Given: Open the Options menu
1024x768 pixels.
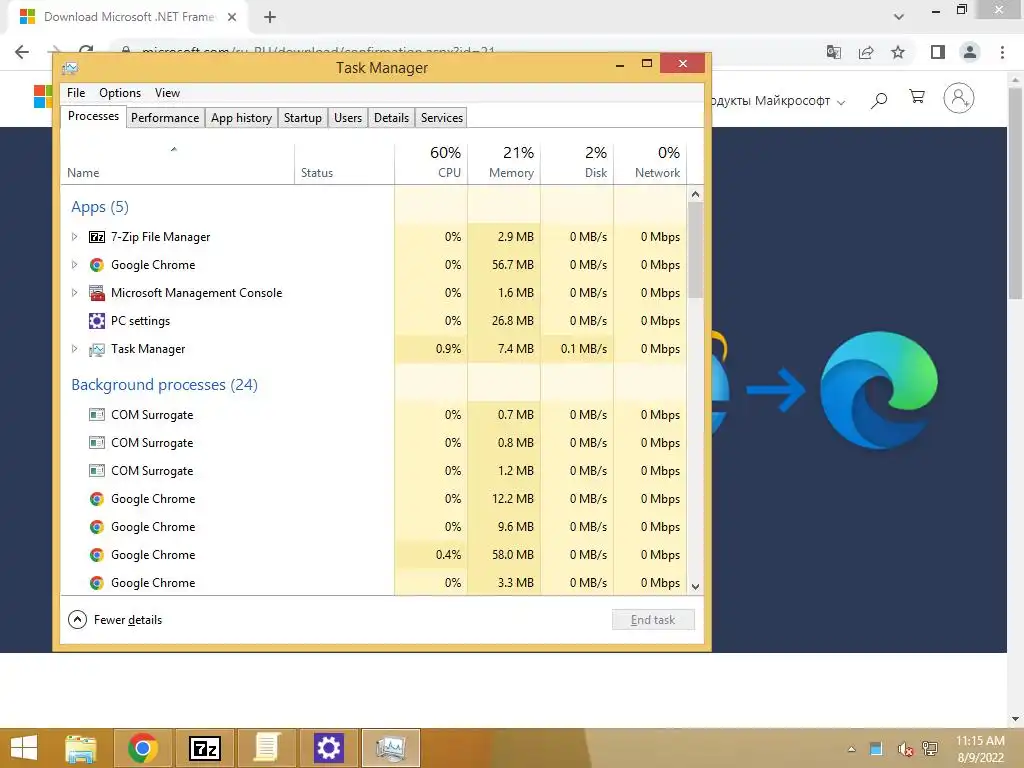Looking at the screenshot, I should (x=120, y=93).
